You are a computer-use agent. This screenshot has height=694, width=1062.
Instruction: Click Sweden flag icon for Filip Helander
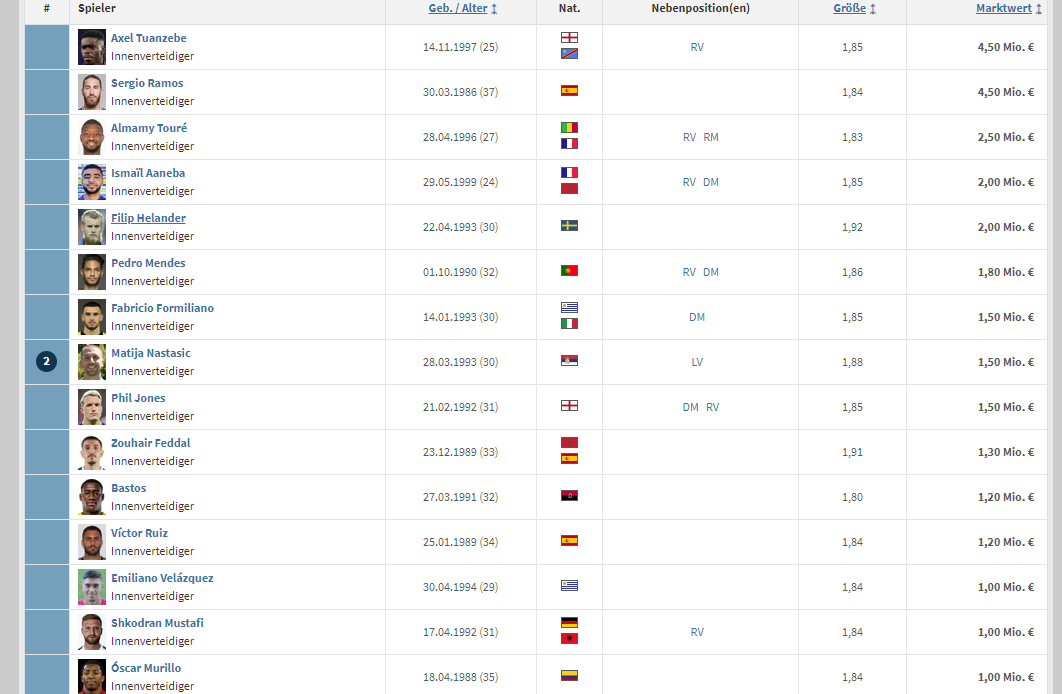coord(569,225)
